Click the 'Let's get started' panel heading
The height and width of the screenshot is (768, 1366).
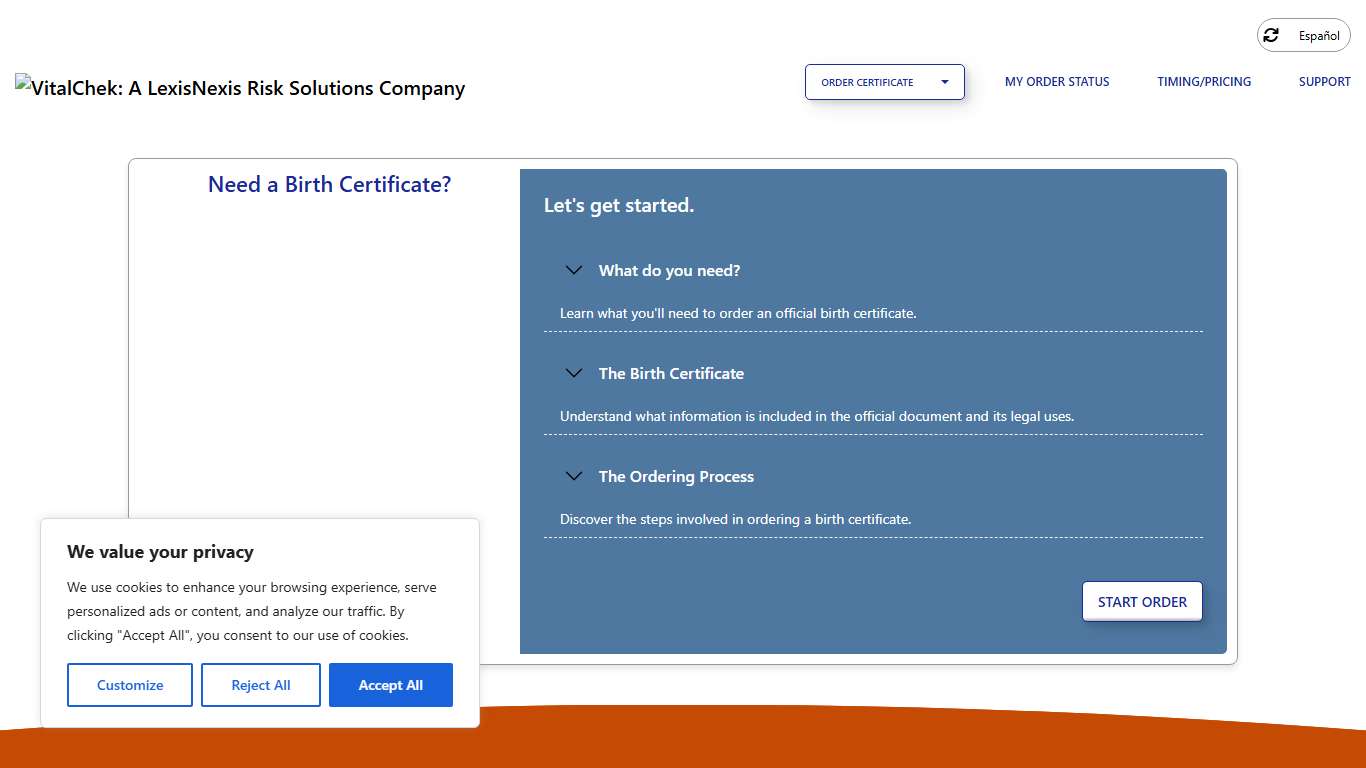pos(618,205)
